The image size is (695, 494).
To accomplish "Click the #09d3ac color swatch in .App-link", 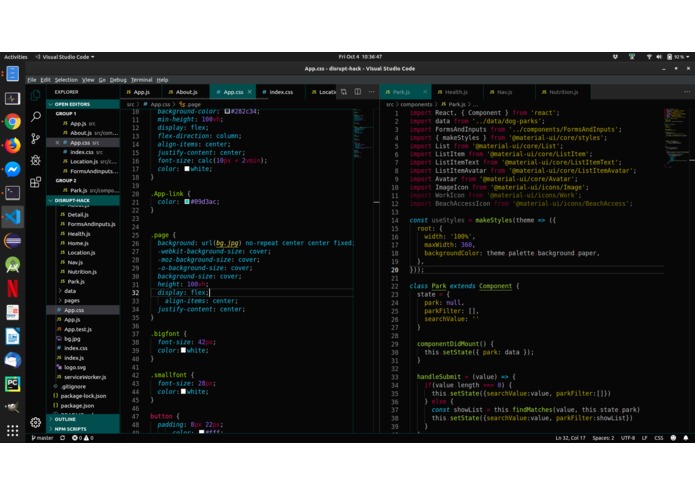I will click(187, 202).
